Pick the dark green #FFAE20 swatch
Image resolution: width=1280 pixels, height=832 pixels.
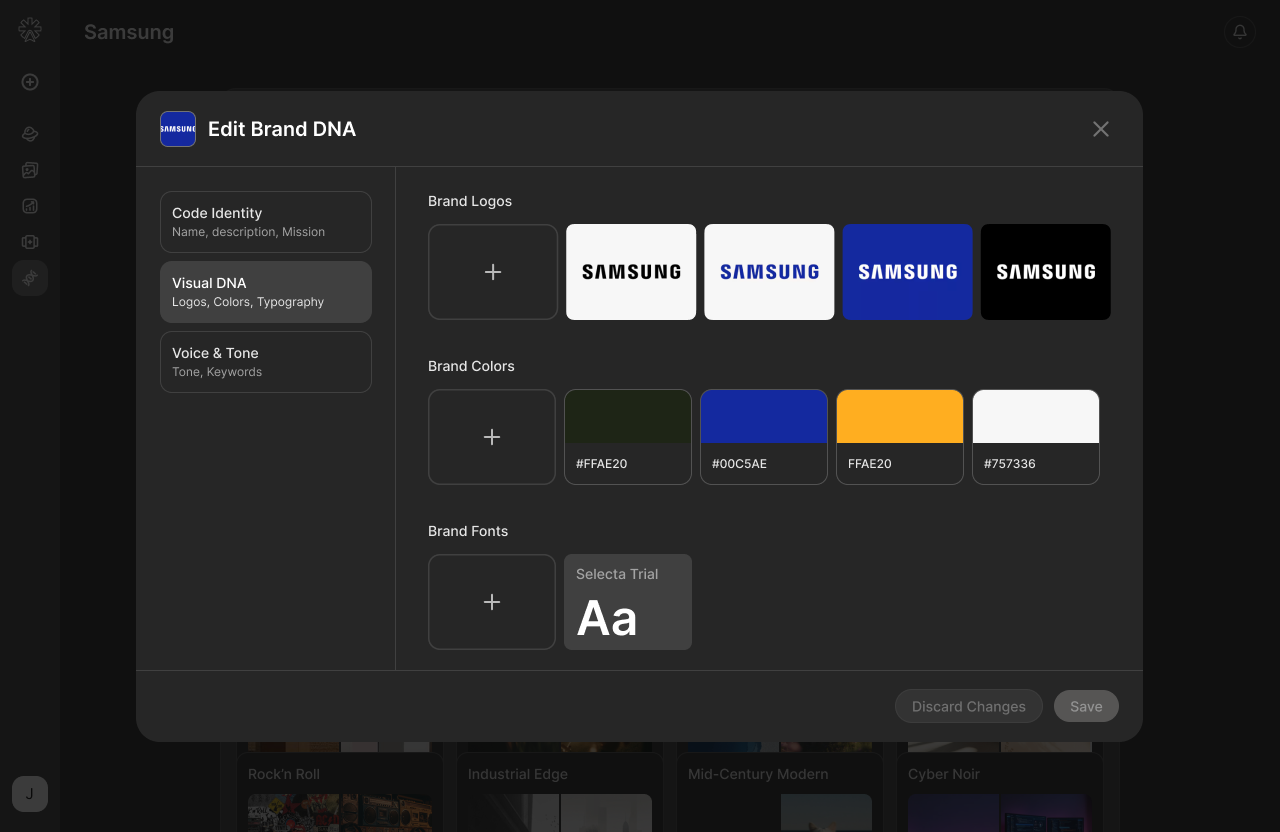(628, 437)
